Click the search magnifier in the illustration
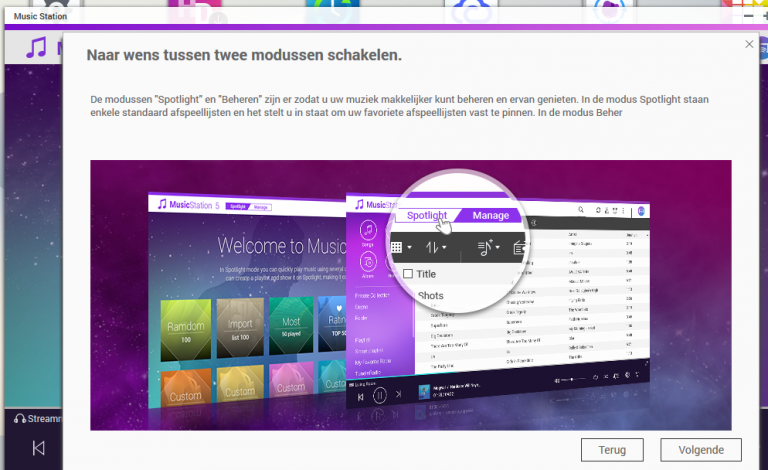 pyautogui.click(x=581, y=210)
